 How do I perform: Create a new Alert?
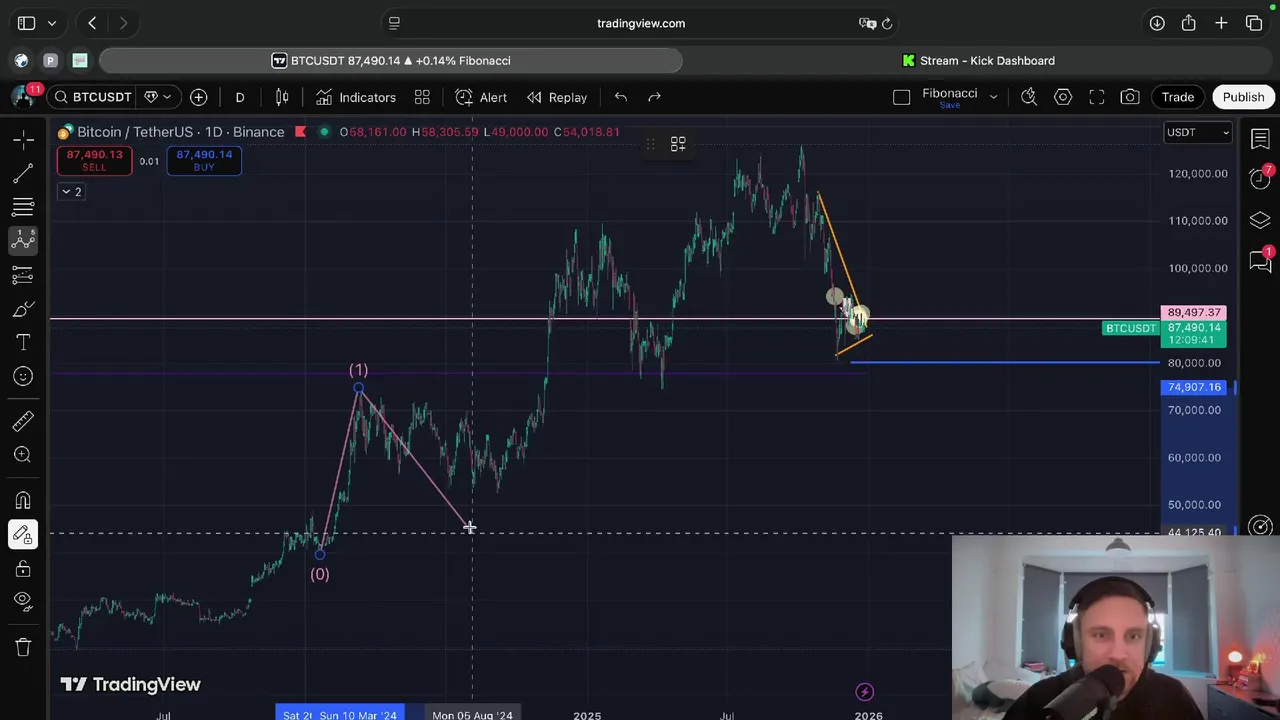point(481,97)
